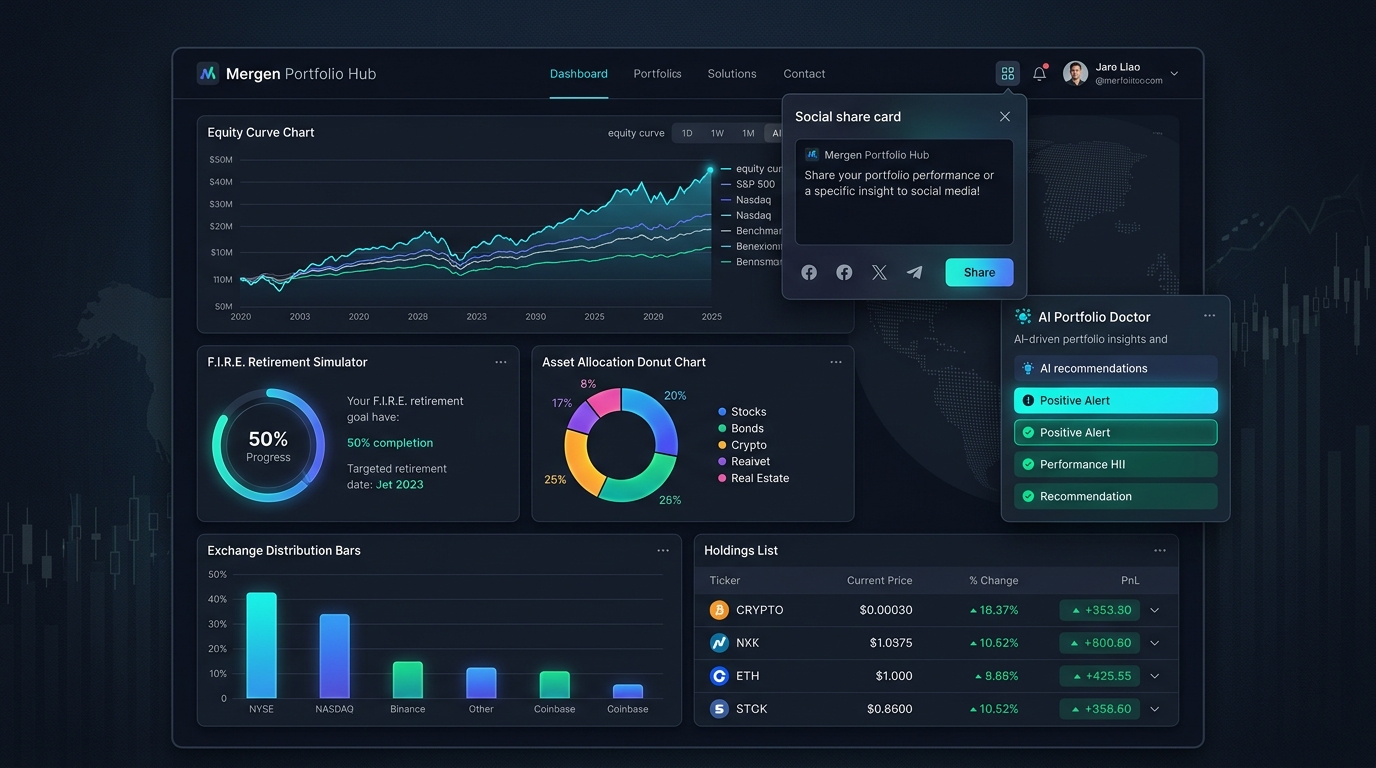The height and width of the screenshot is (768, 1376).
Task: Open AI recommendations in Portfolio Doctor
Action: pos(1116,369)
